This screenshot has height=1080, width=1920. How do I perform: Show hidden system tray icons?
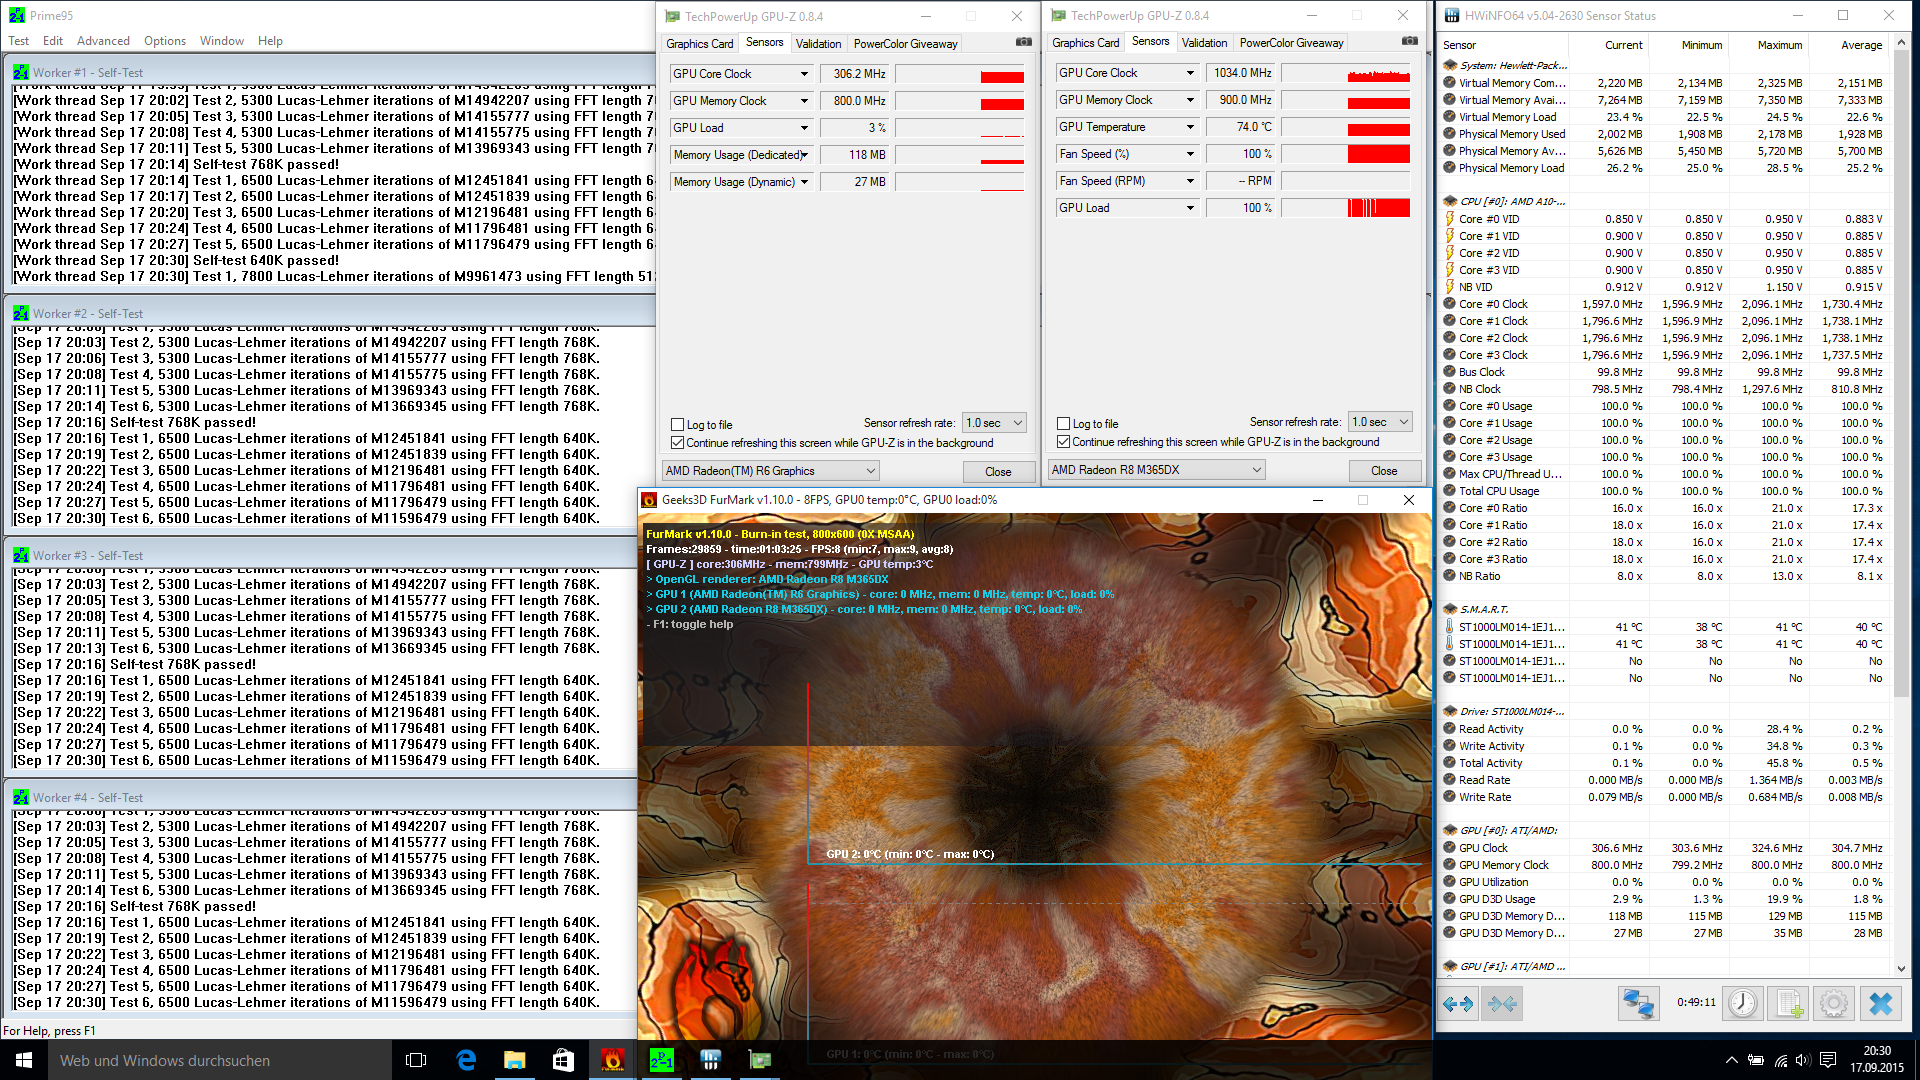(1731, 1060)
